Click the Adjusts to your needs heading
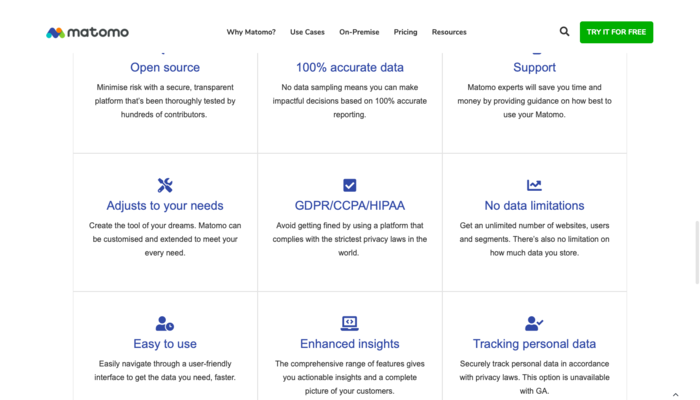700x400 pixels. tap(165, 205)
